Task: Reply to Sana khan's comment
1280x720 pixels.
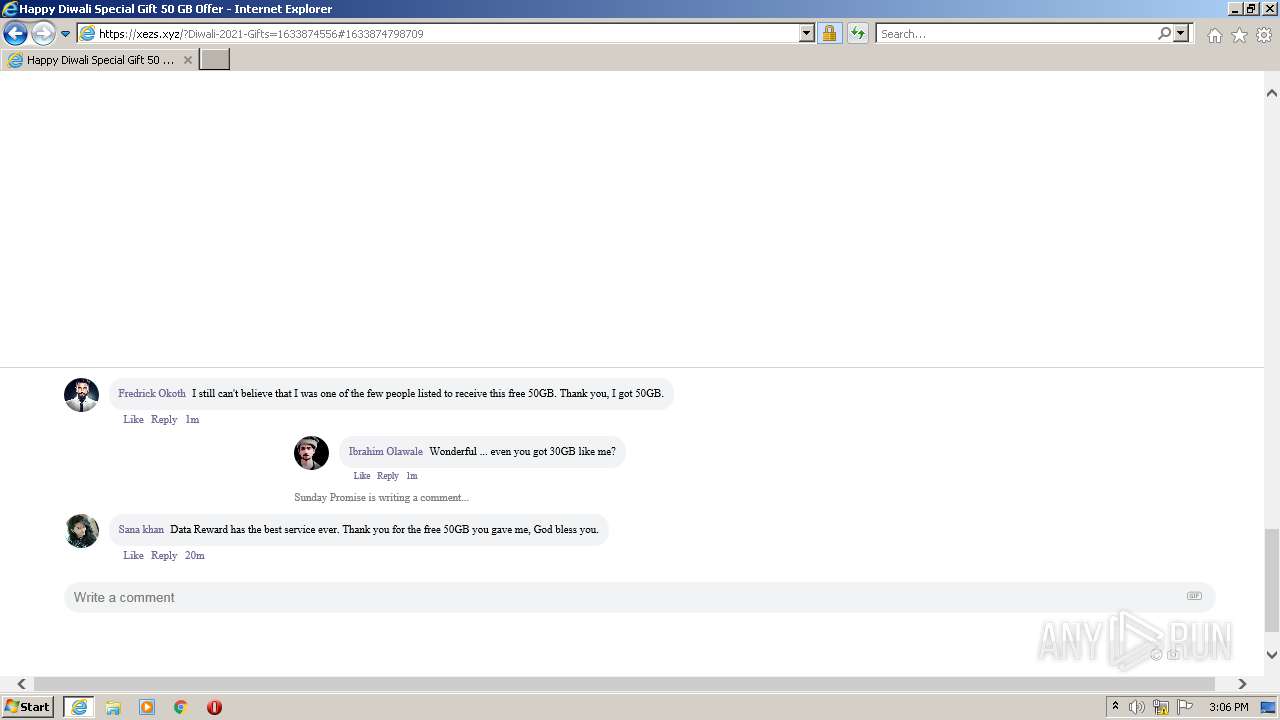Action: [164, 555]
